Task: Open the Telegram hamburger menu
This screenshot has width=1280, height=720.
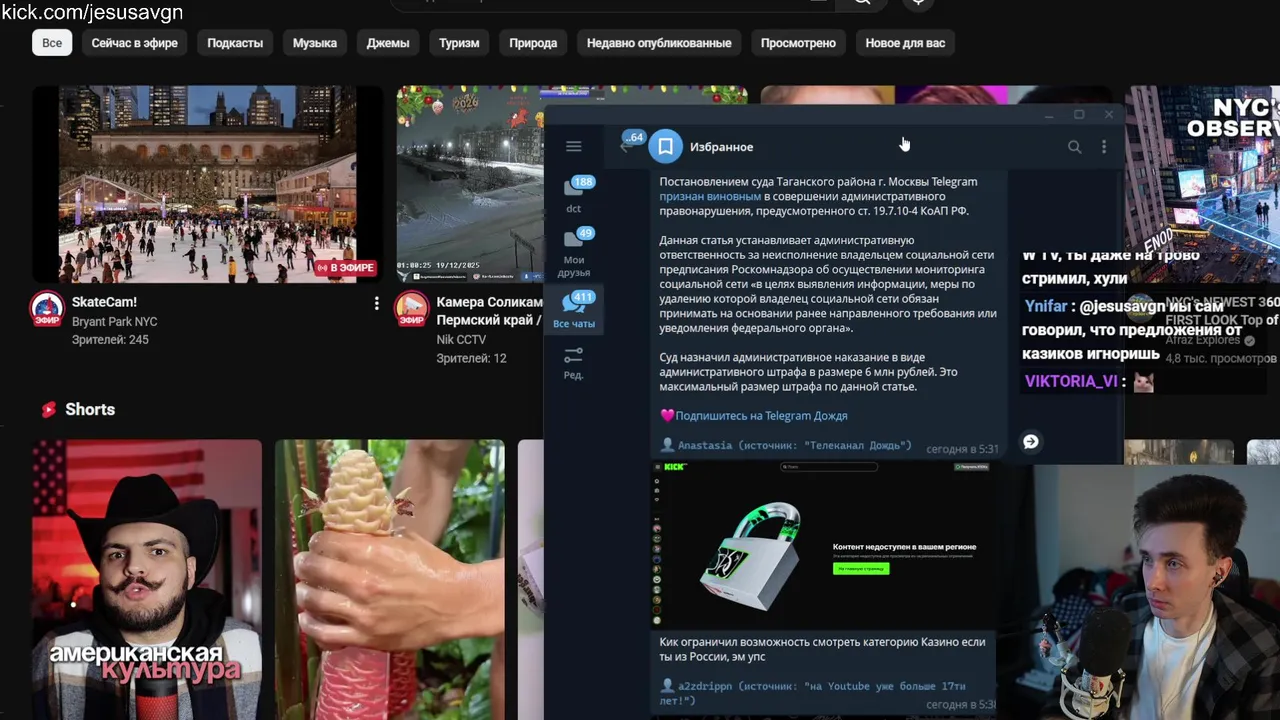Action: coord(573,146)
